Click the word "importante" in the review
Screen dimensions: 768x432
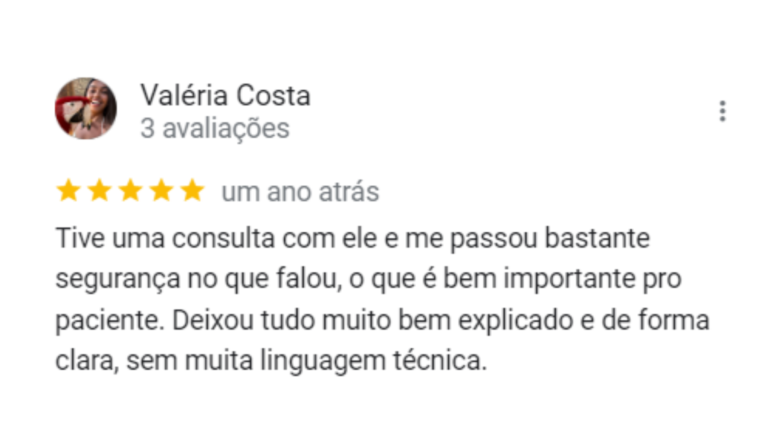click(570, 280)
